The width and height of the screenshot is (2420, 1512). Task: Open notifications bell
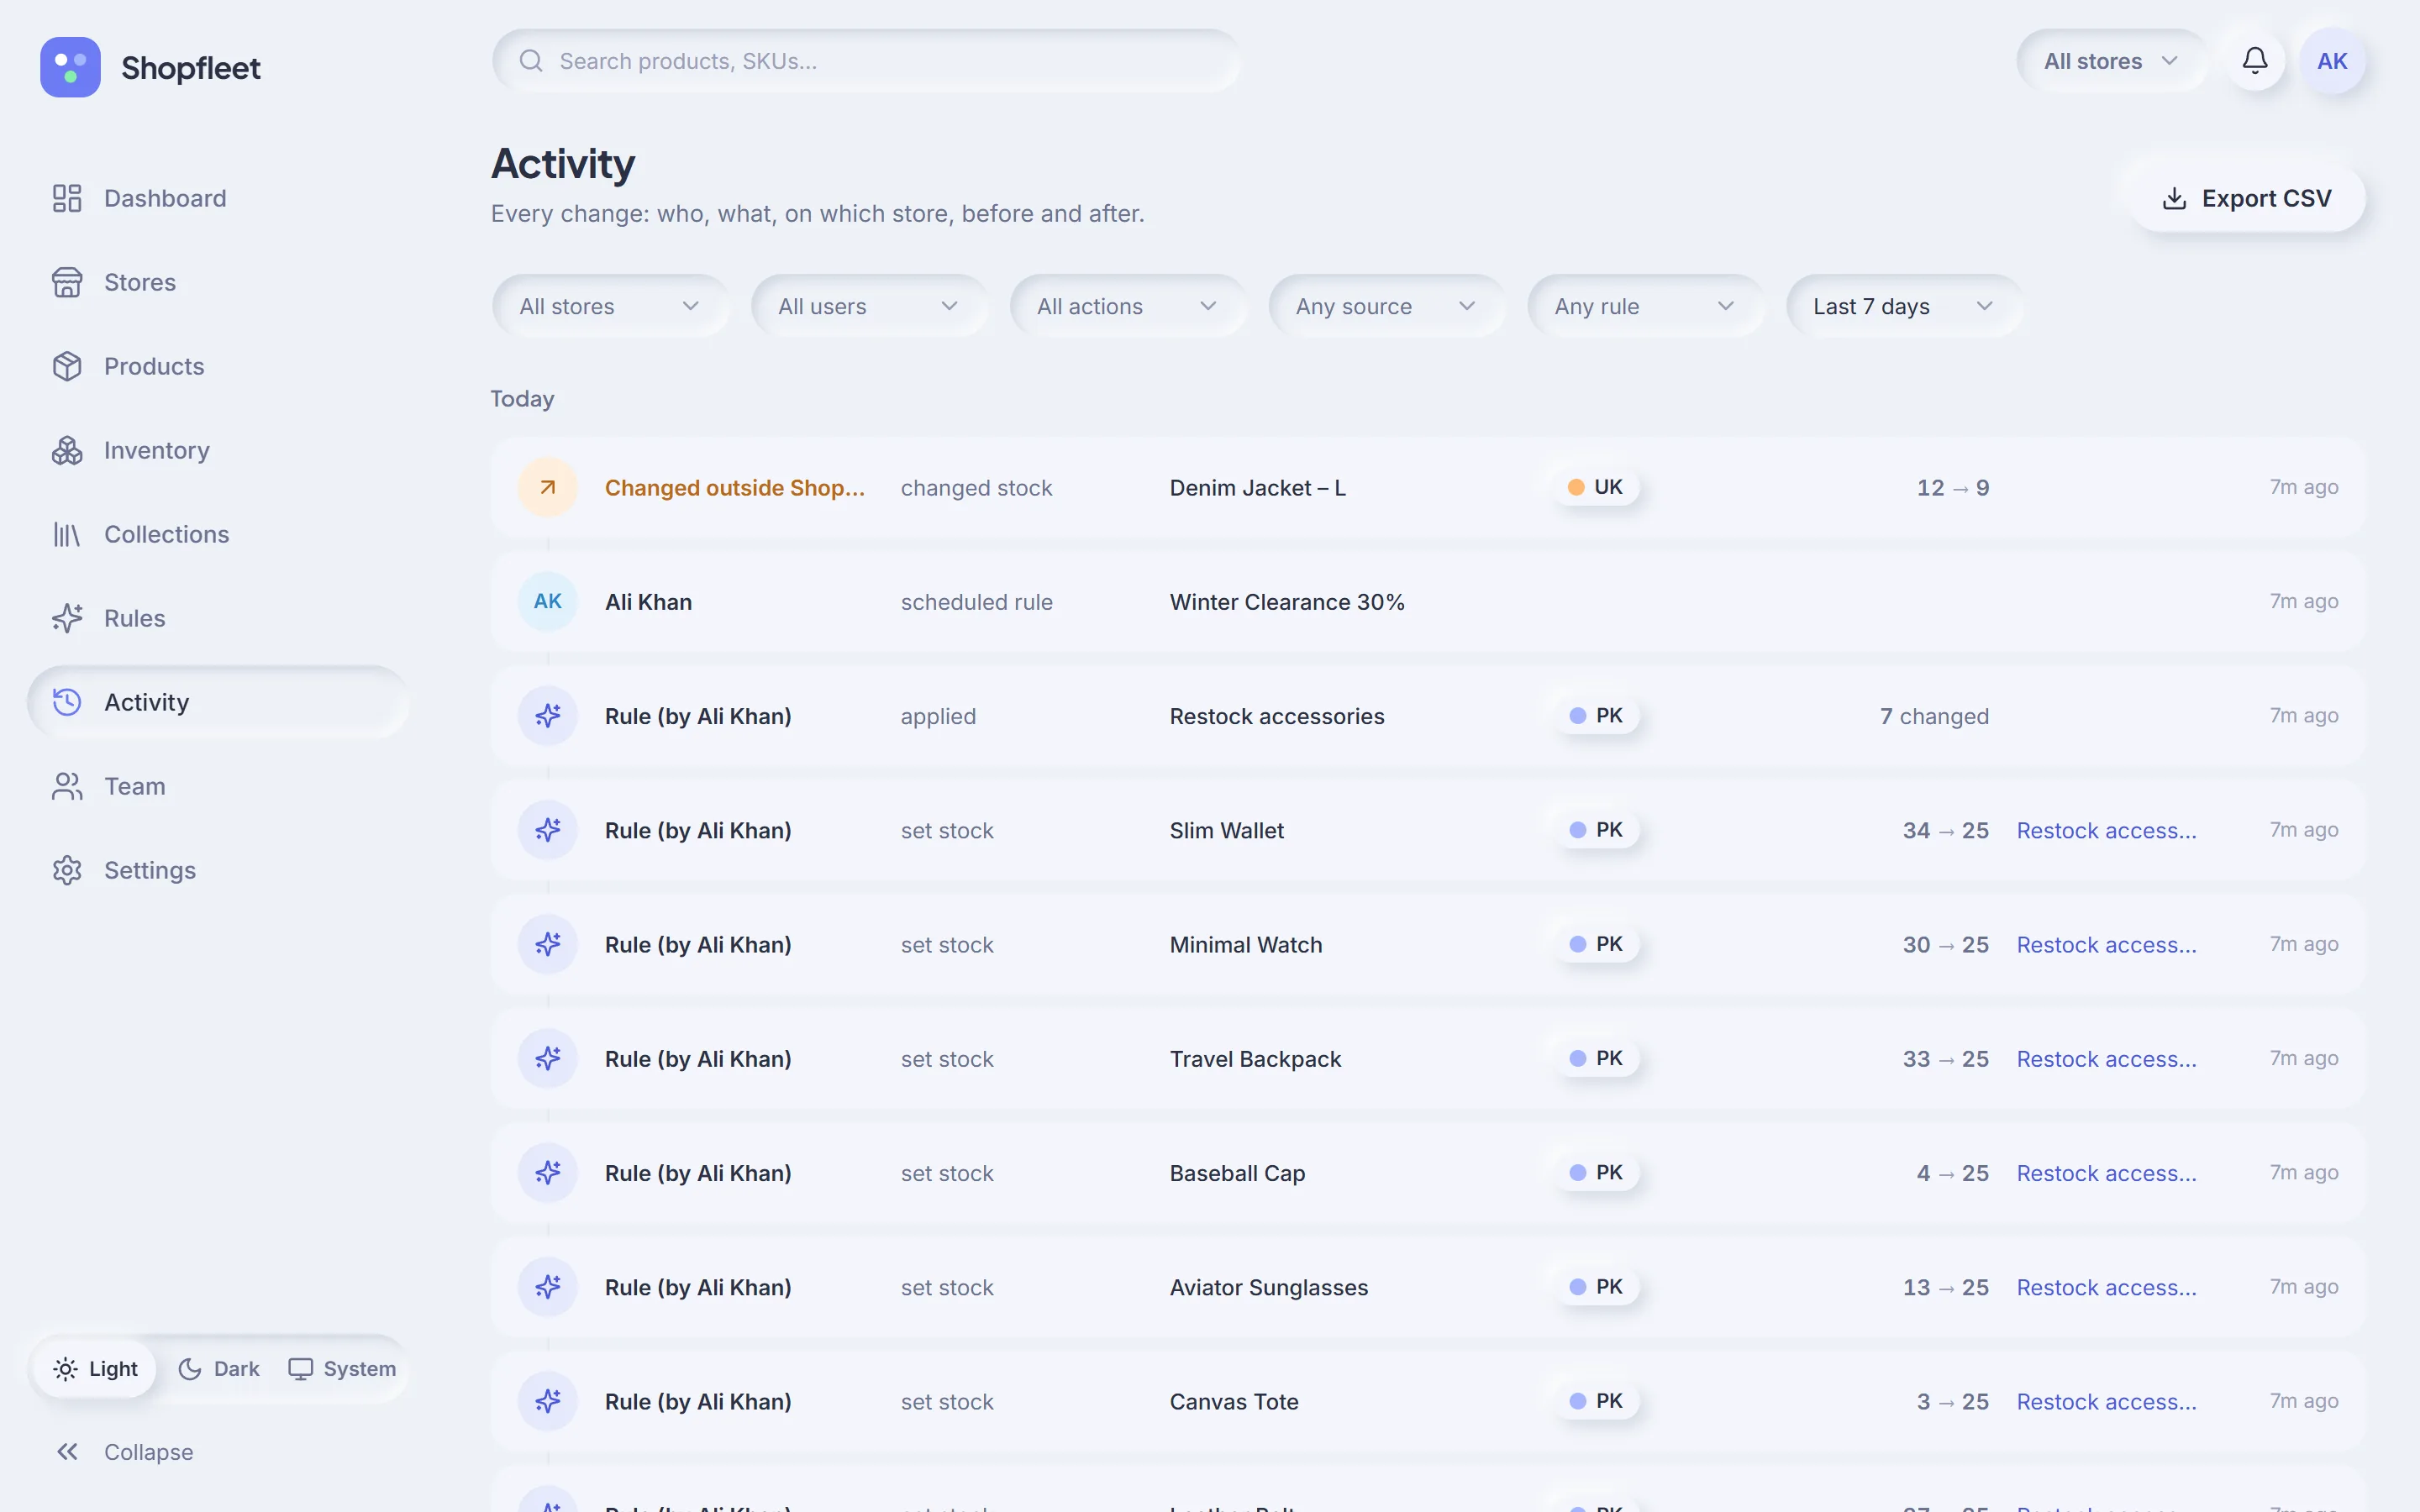[x=2254, y=61]
